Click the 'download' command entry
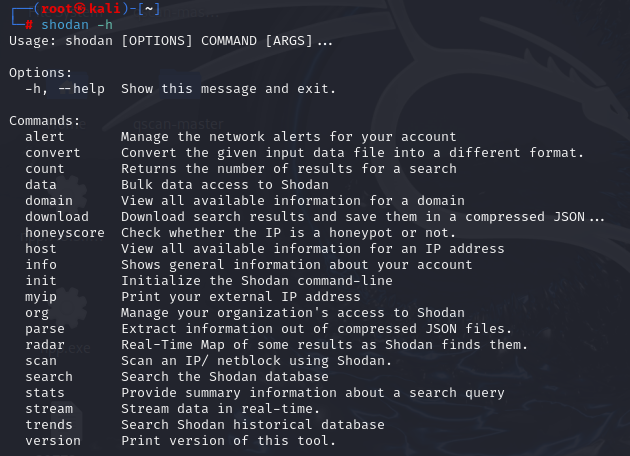 coord(57,217)
